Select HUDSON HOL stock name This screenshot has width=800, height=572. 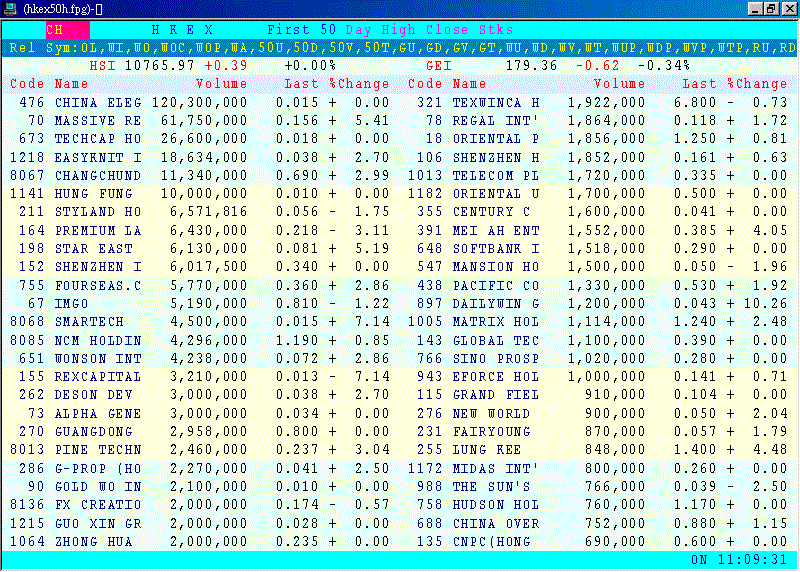click(x=496, y=505)
